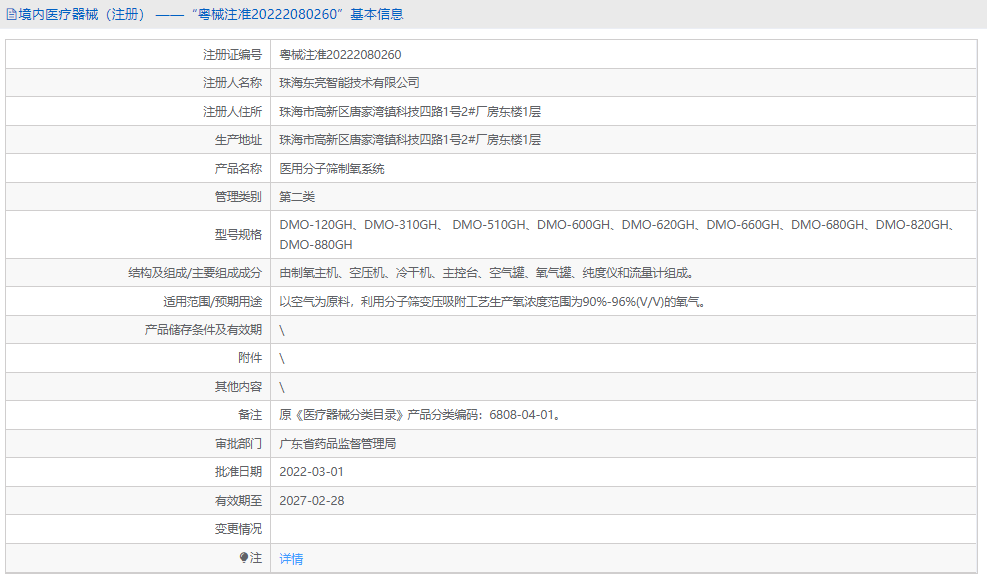The image size is (987, 580).
Task: Open the 详情 link
Action: pos(291,559)
